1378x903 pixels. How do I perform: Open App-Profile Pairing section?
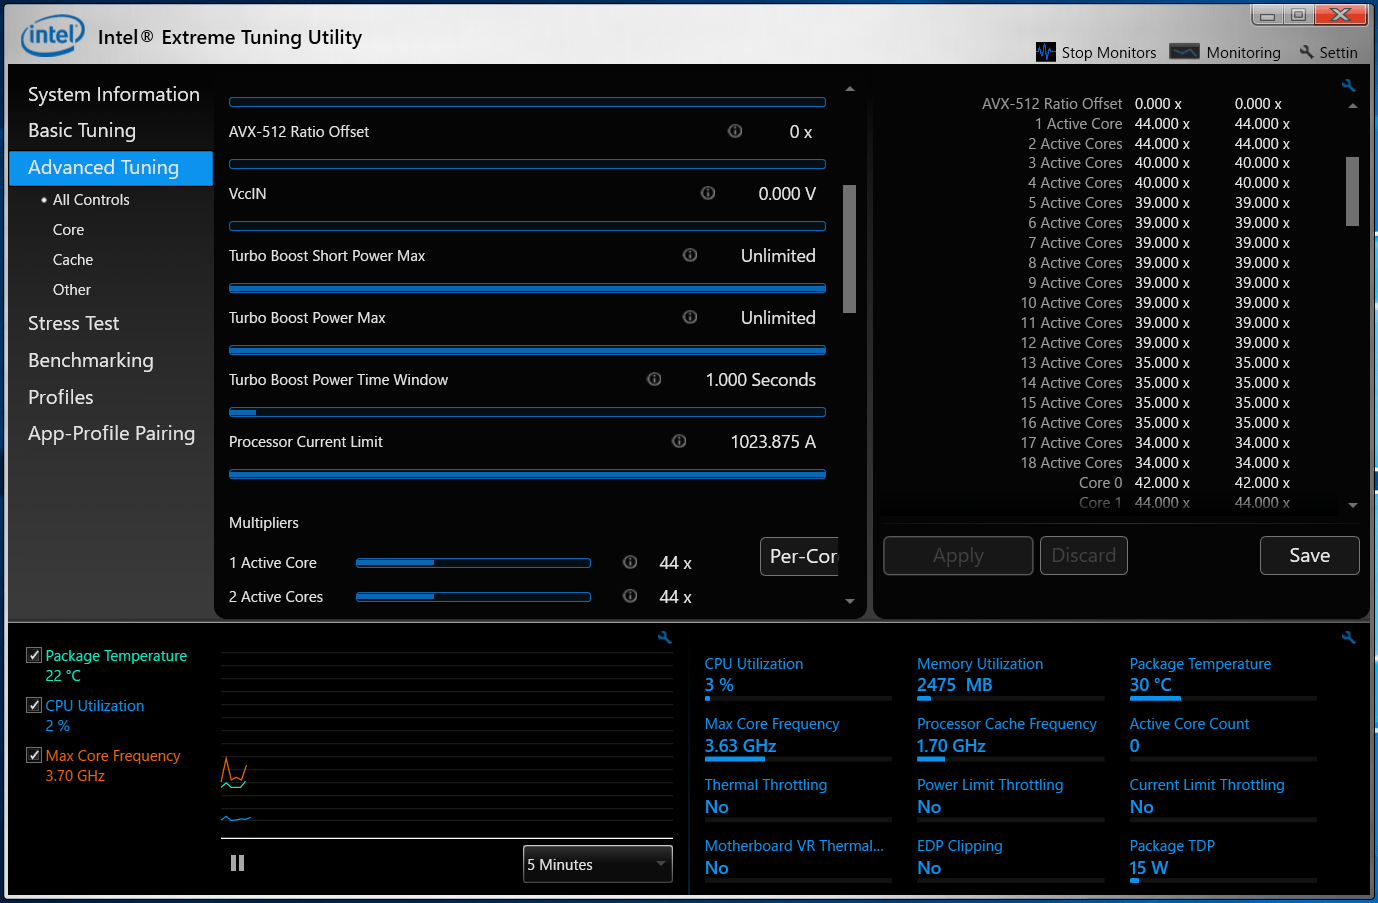tap(112, 433)
